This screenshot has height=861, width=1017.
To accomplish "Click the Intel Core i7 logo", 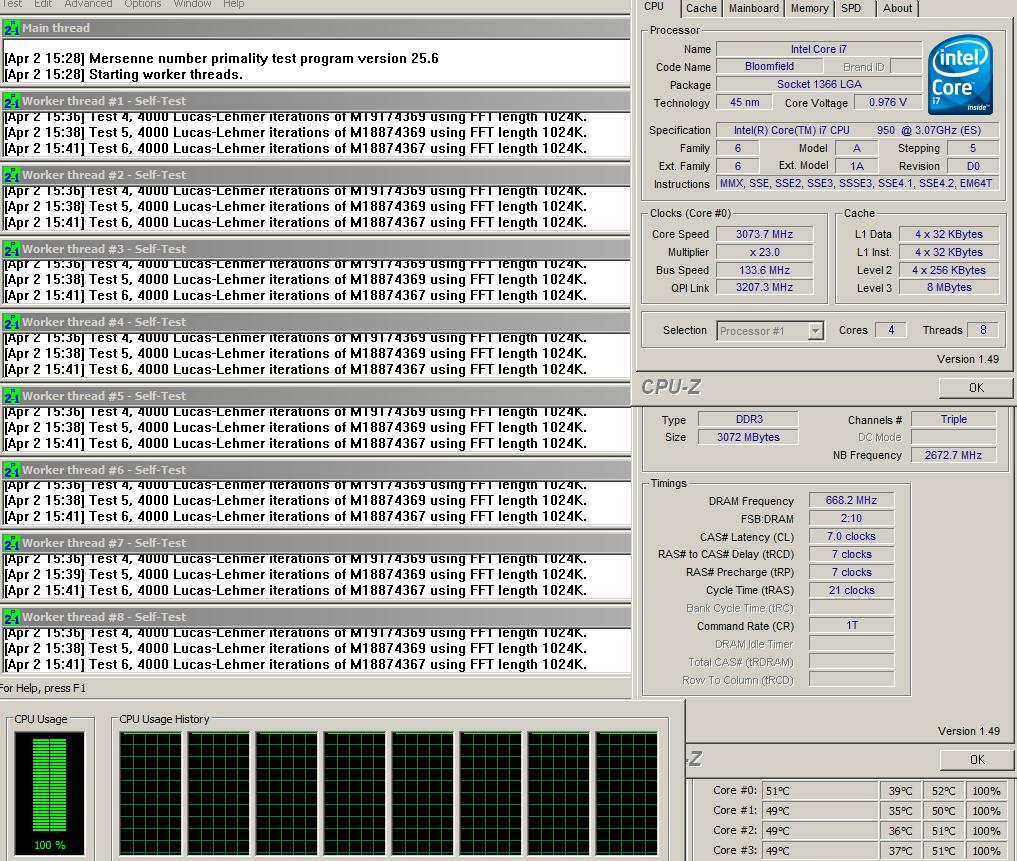I will [961, 75].
